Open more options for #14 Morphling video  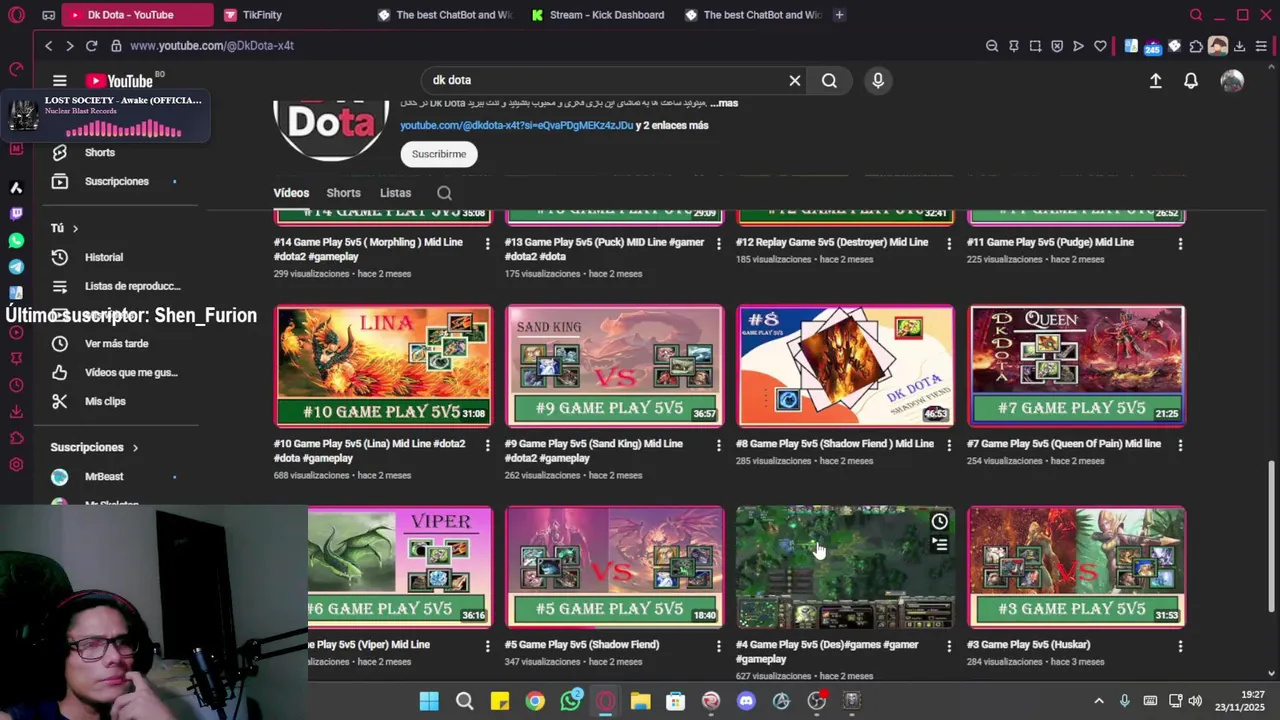point(487,243)
